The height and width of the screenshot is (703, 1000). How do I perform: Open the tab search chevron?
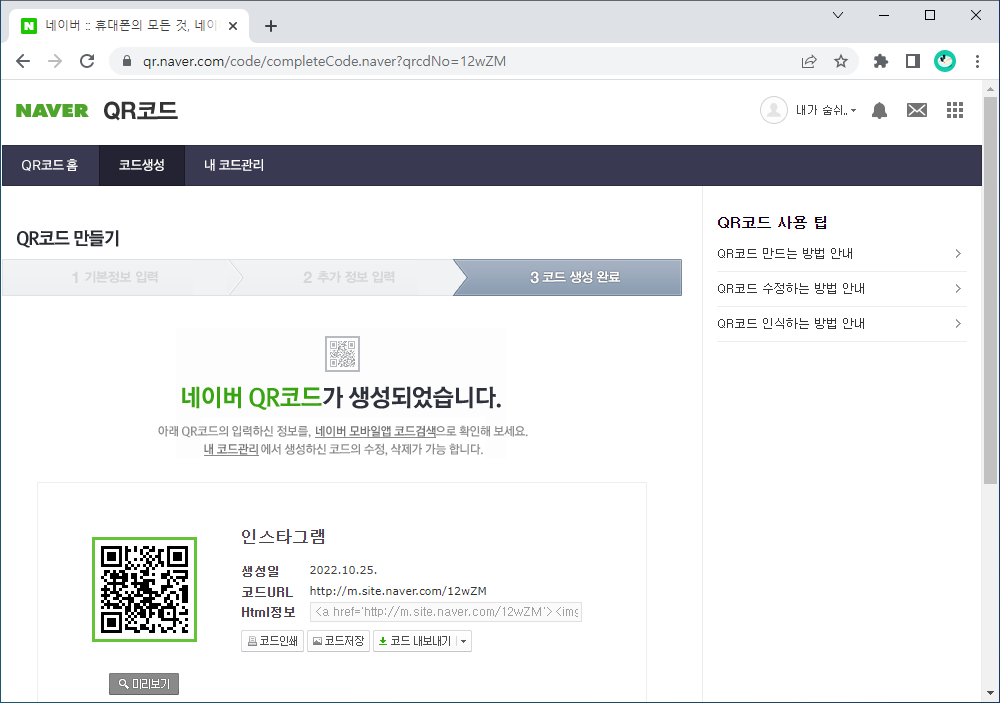click(838, 15)
